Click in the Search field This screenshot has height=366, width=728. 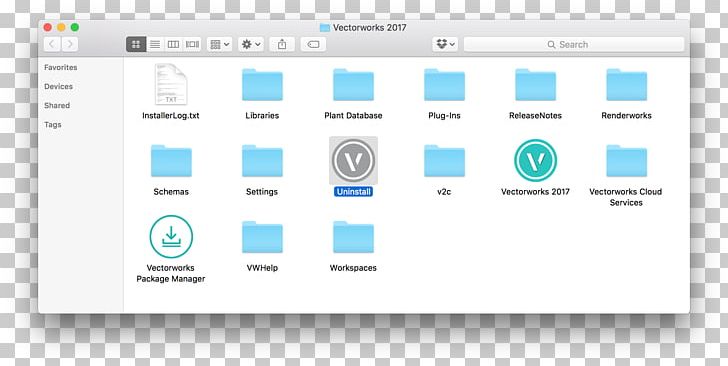(574, 45)
